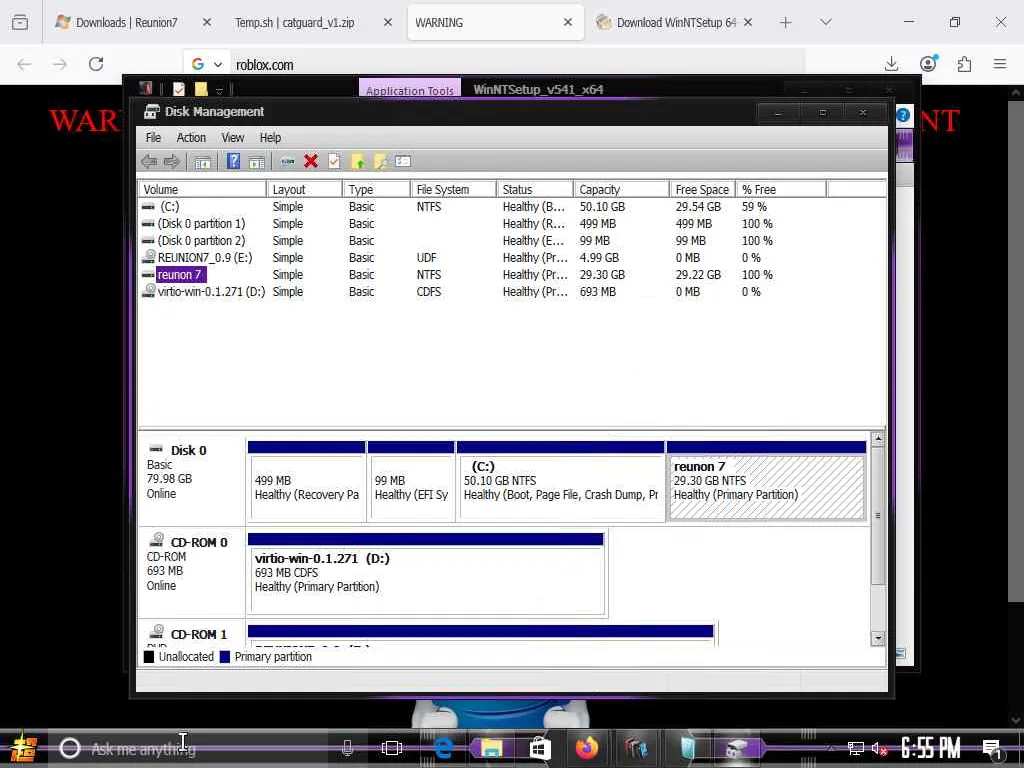The height and width of the screenshot is (768, 1024).
Task: Click the Start button on the taskbar
Action: 23,748
